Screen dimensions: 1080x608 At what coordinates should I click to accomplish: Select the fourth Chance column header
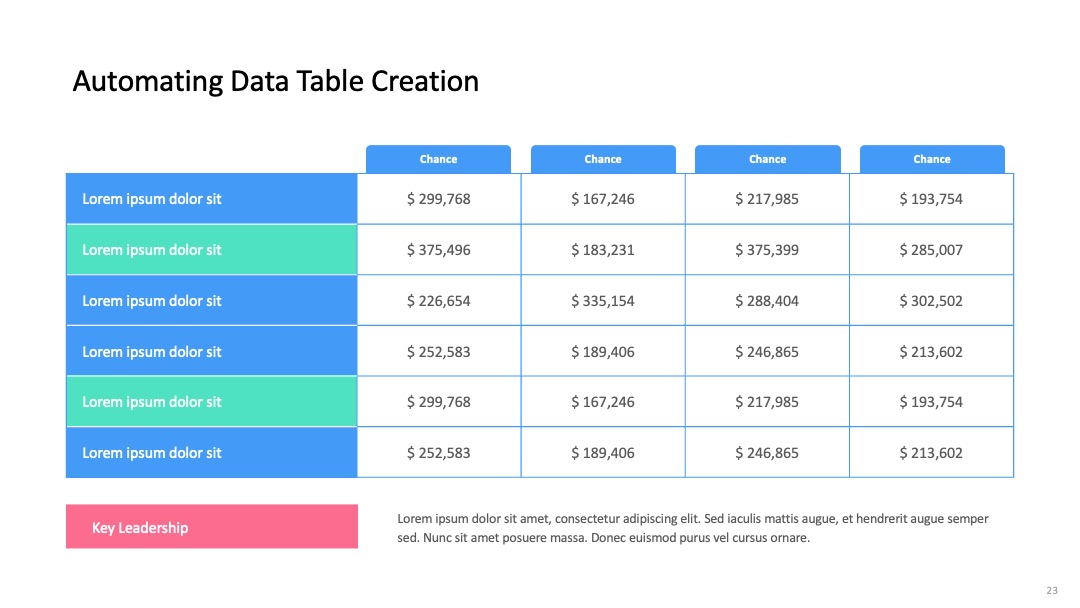click(x=932, y=159)
